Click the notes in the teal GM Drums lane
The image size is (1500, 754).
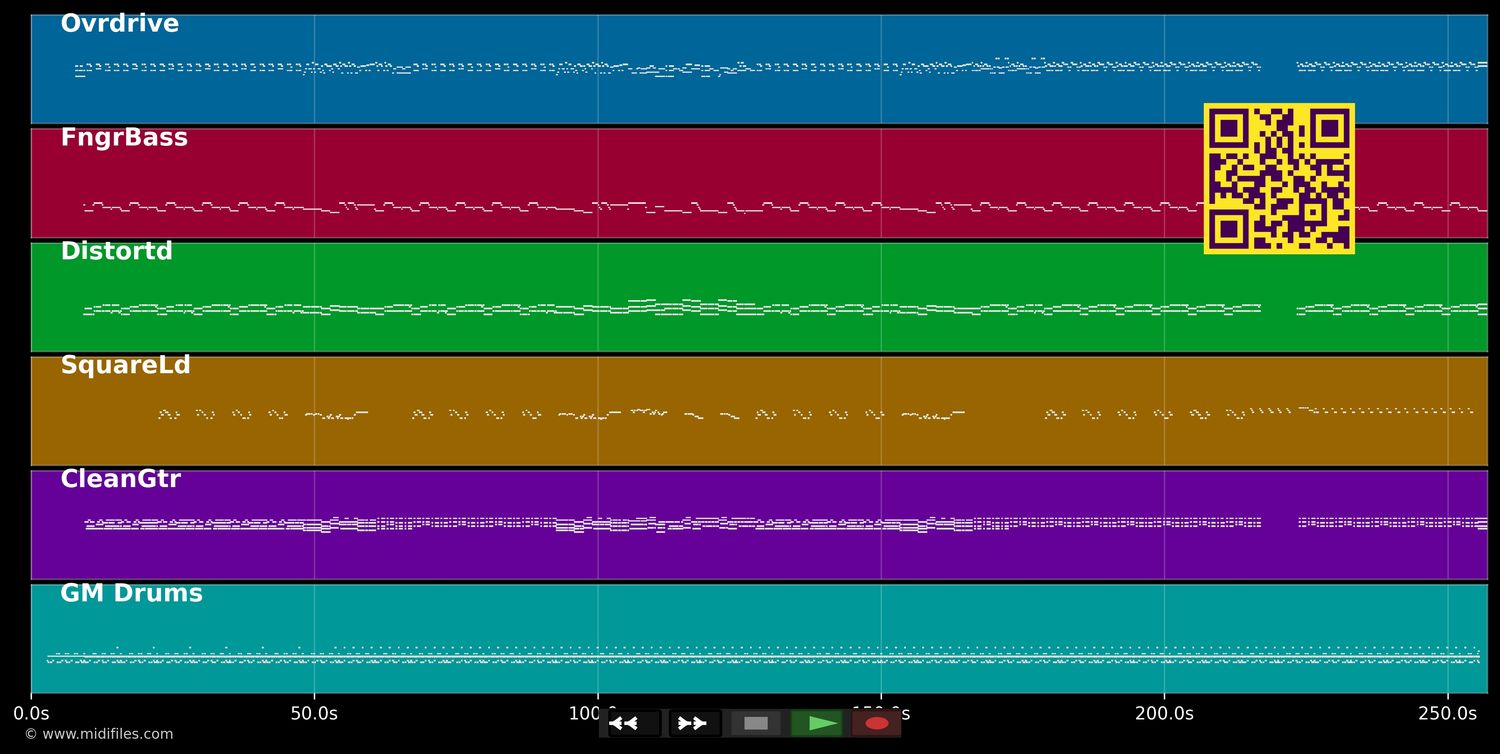click(x=760, y=657)
